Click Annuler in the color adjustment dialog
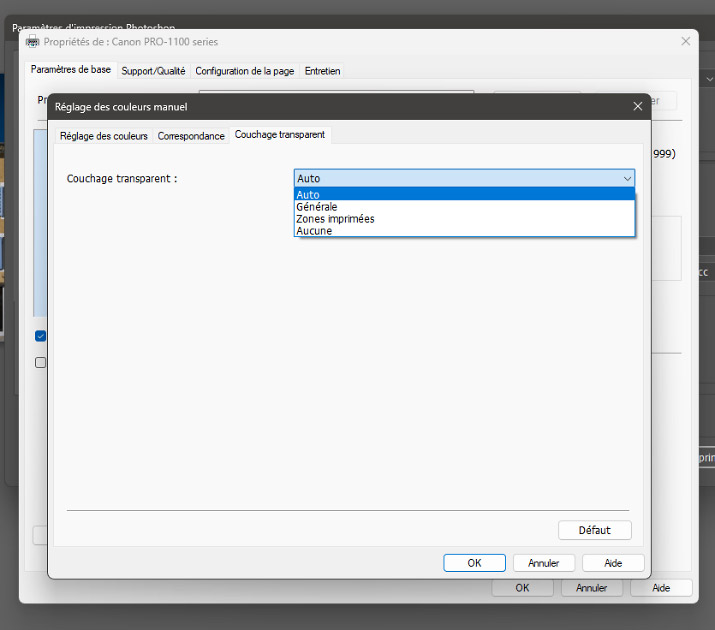Screen dimensions: 715x630 [544, 563]
